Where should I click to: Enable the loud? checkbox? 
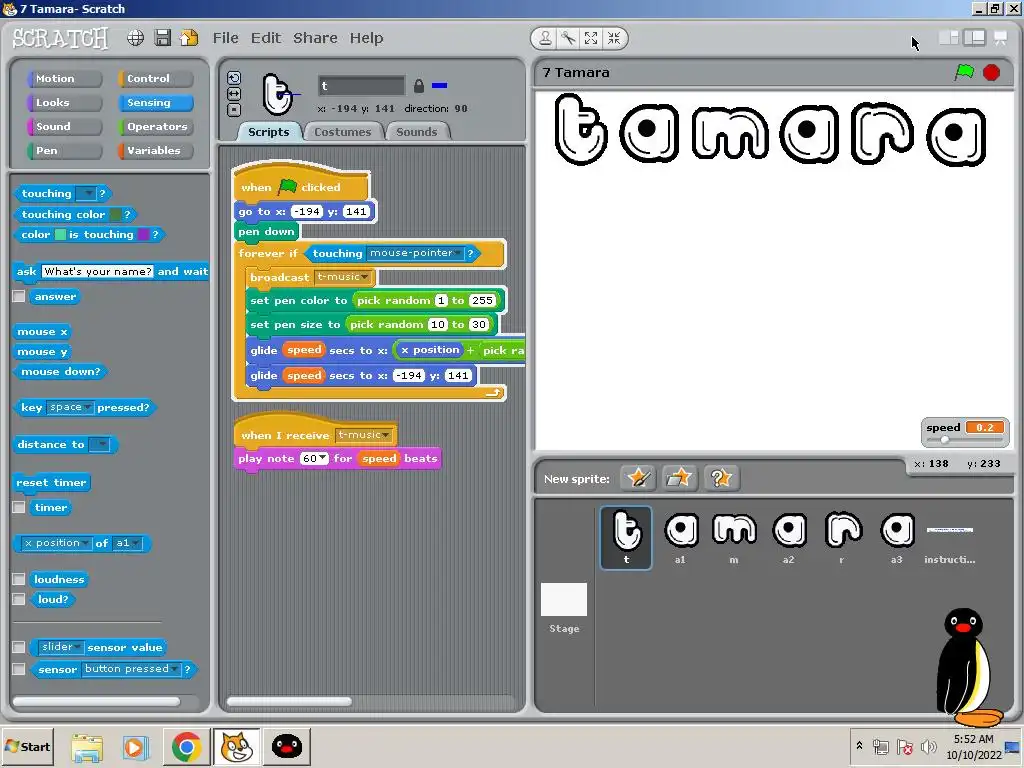tap(19, 599)
